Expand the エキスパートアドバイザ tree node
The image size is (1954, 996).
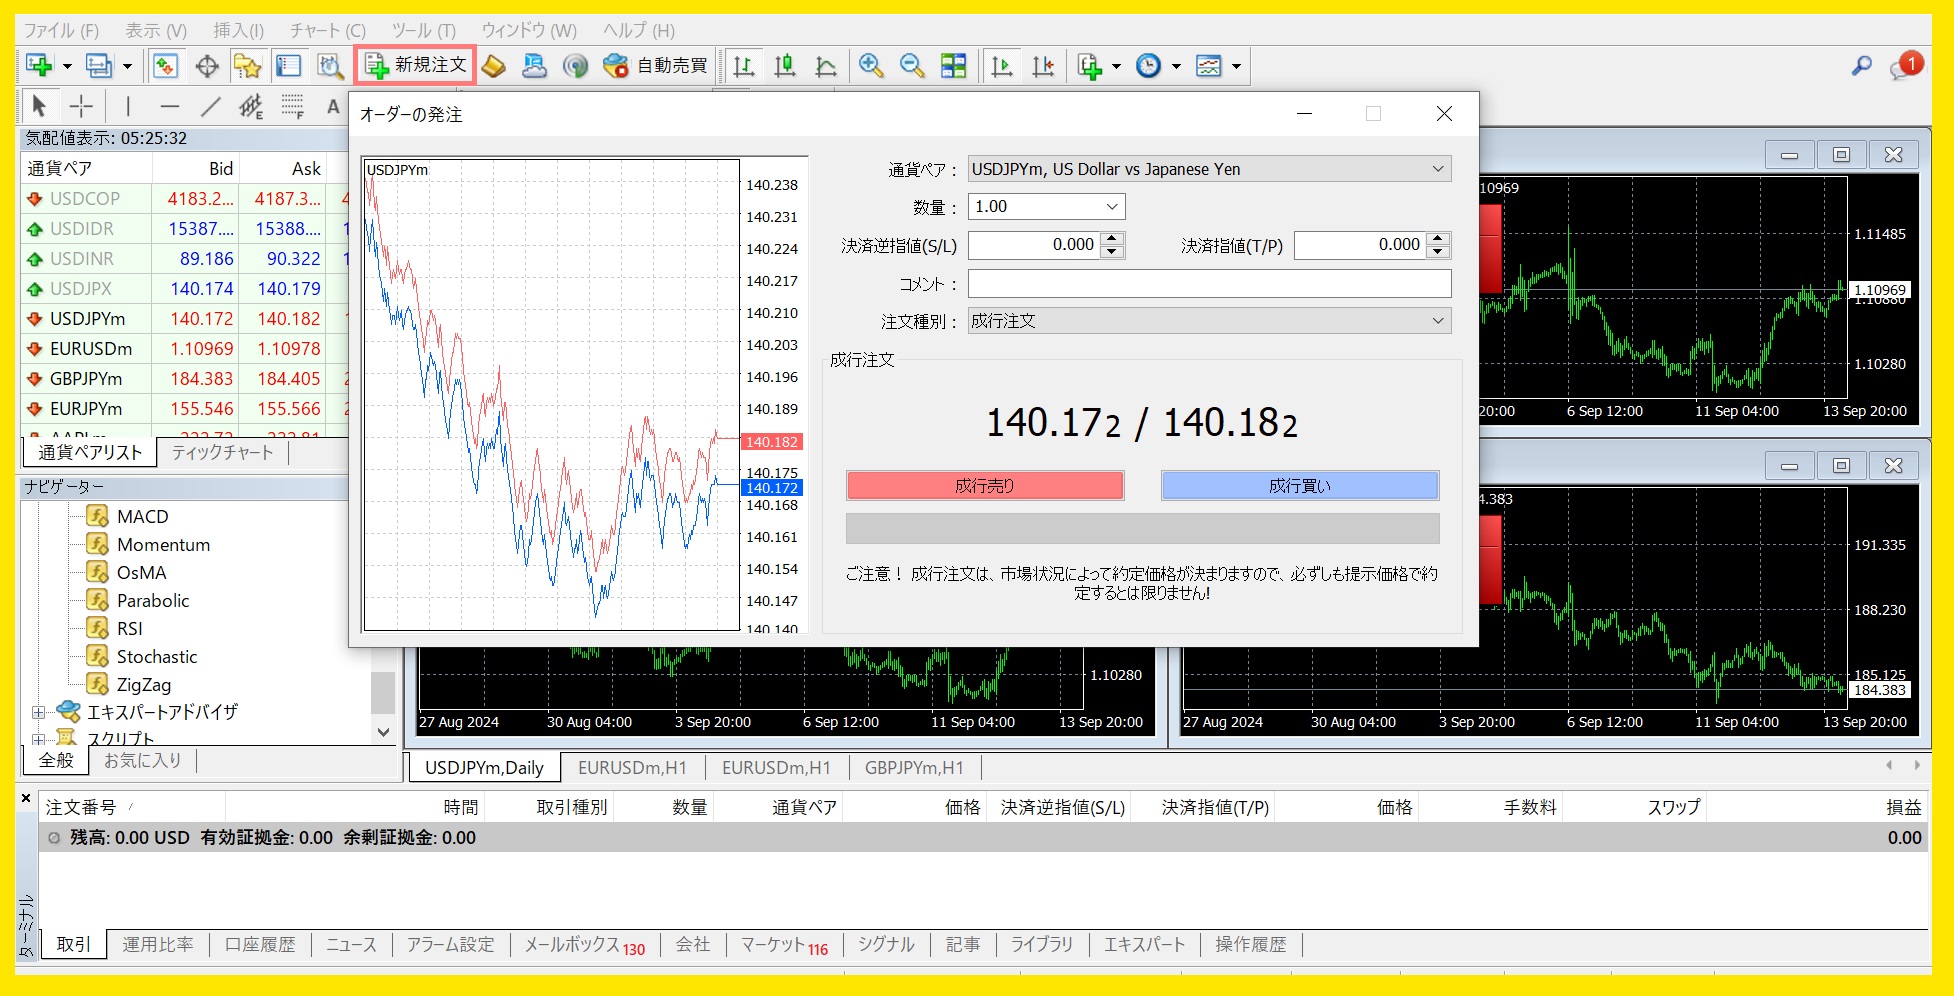[38, 712]
